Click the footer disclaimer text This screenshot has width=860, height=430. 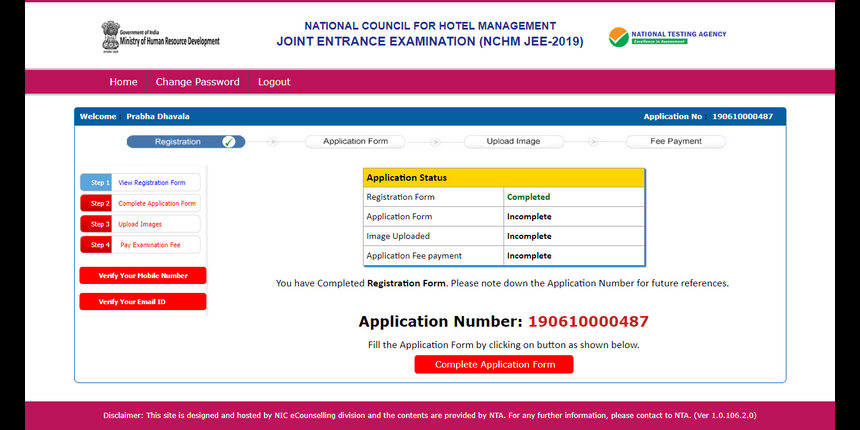point(430,416)
